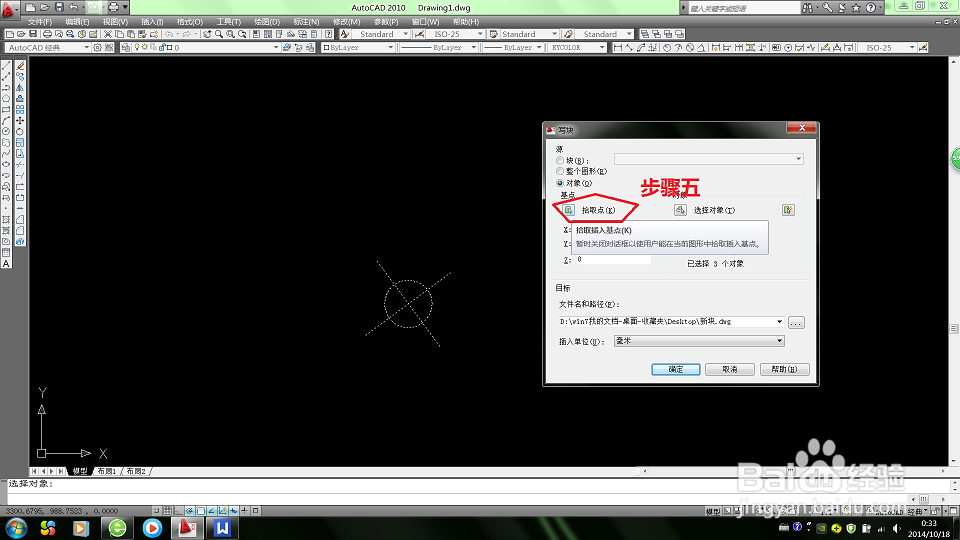Select the Block (块) radio button
The width and height of the screenshot is (960, 540).
560,160
